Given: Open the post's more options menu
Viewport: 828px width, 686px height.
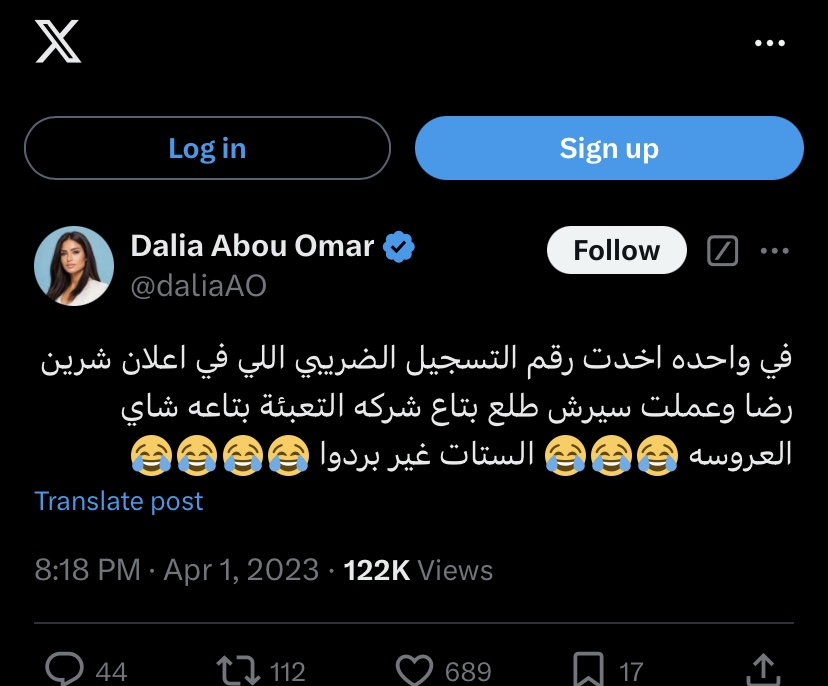Looking at the screenshot, I should (775, 251).
